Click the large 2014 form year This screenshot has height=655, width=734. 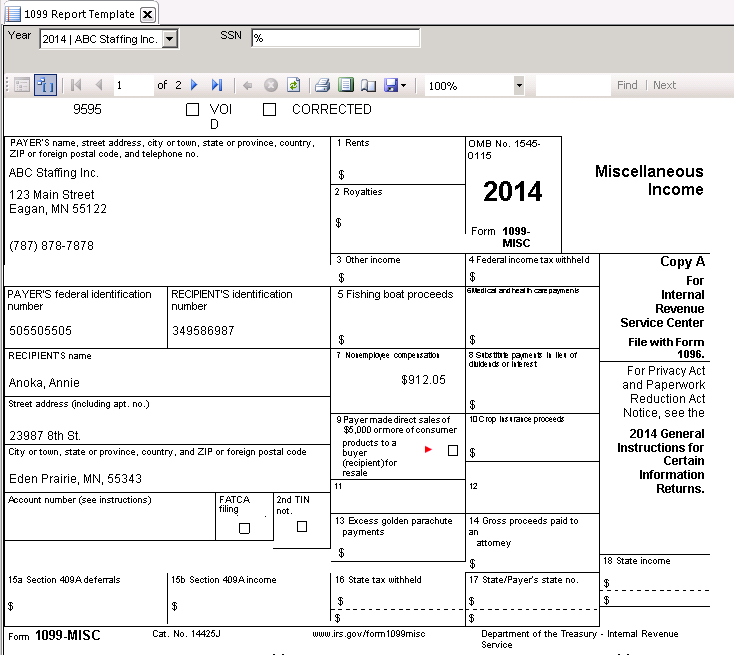click(513, 191)
